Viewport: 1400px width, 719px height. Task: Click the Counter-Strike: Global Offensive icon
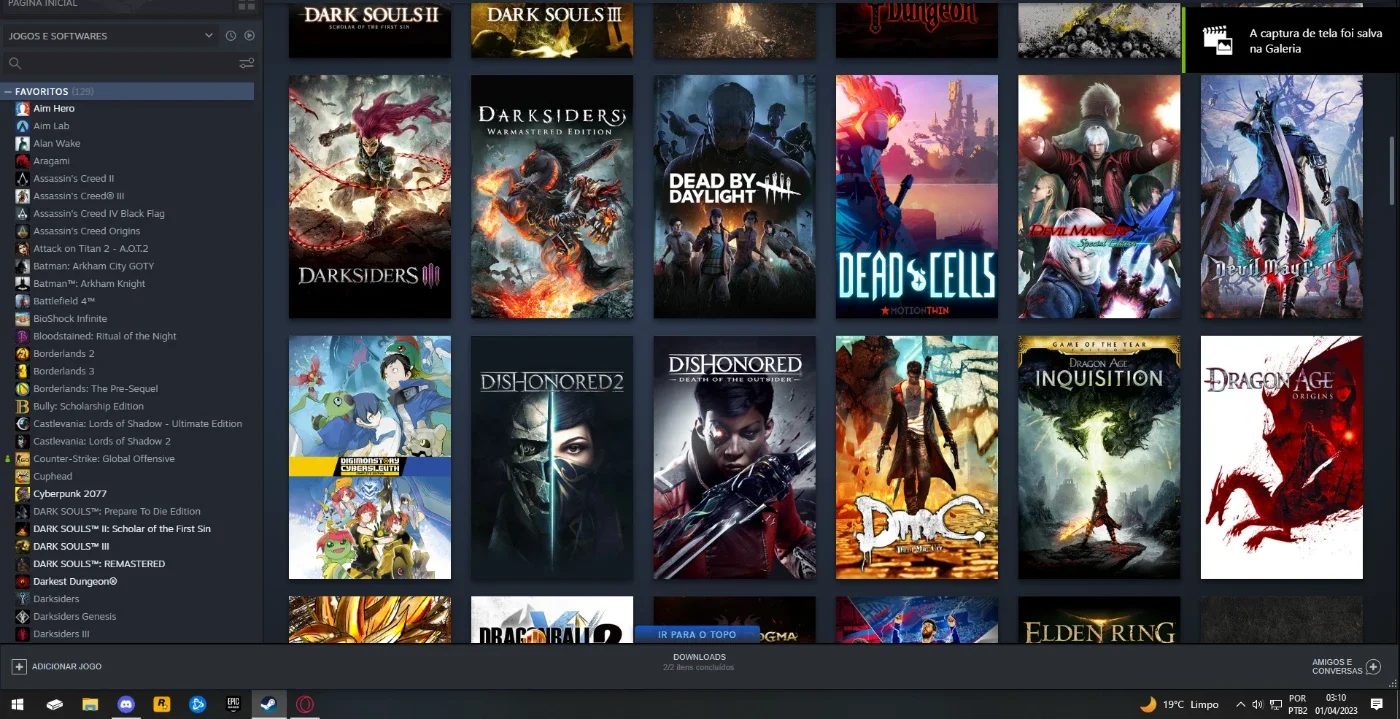click(22, 458)
